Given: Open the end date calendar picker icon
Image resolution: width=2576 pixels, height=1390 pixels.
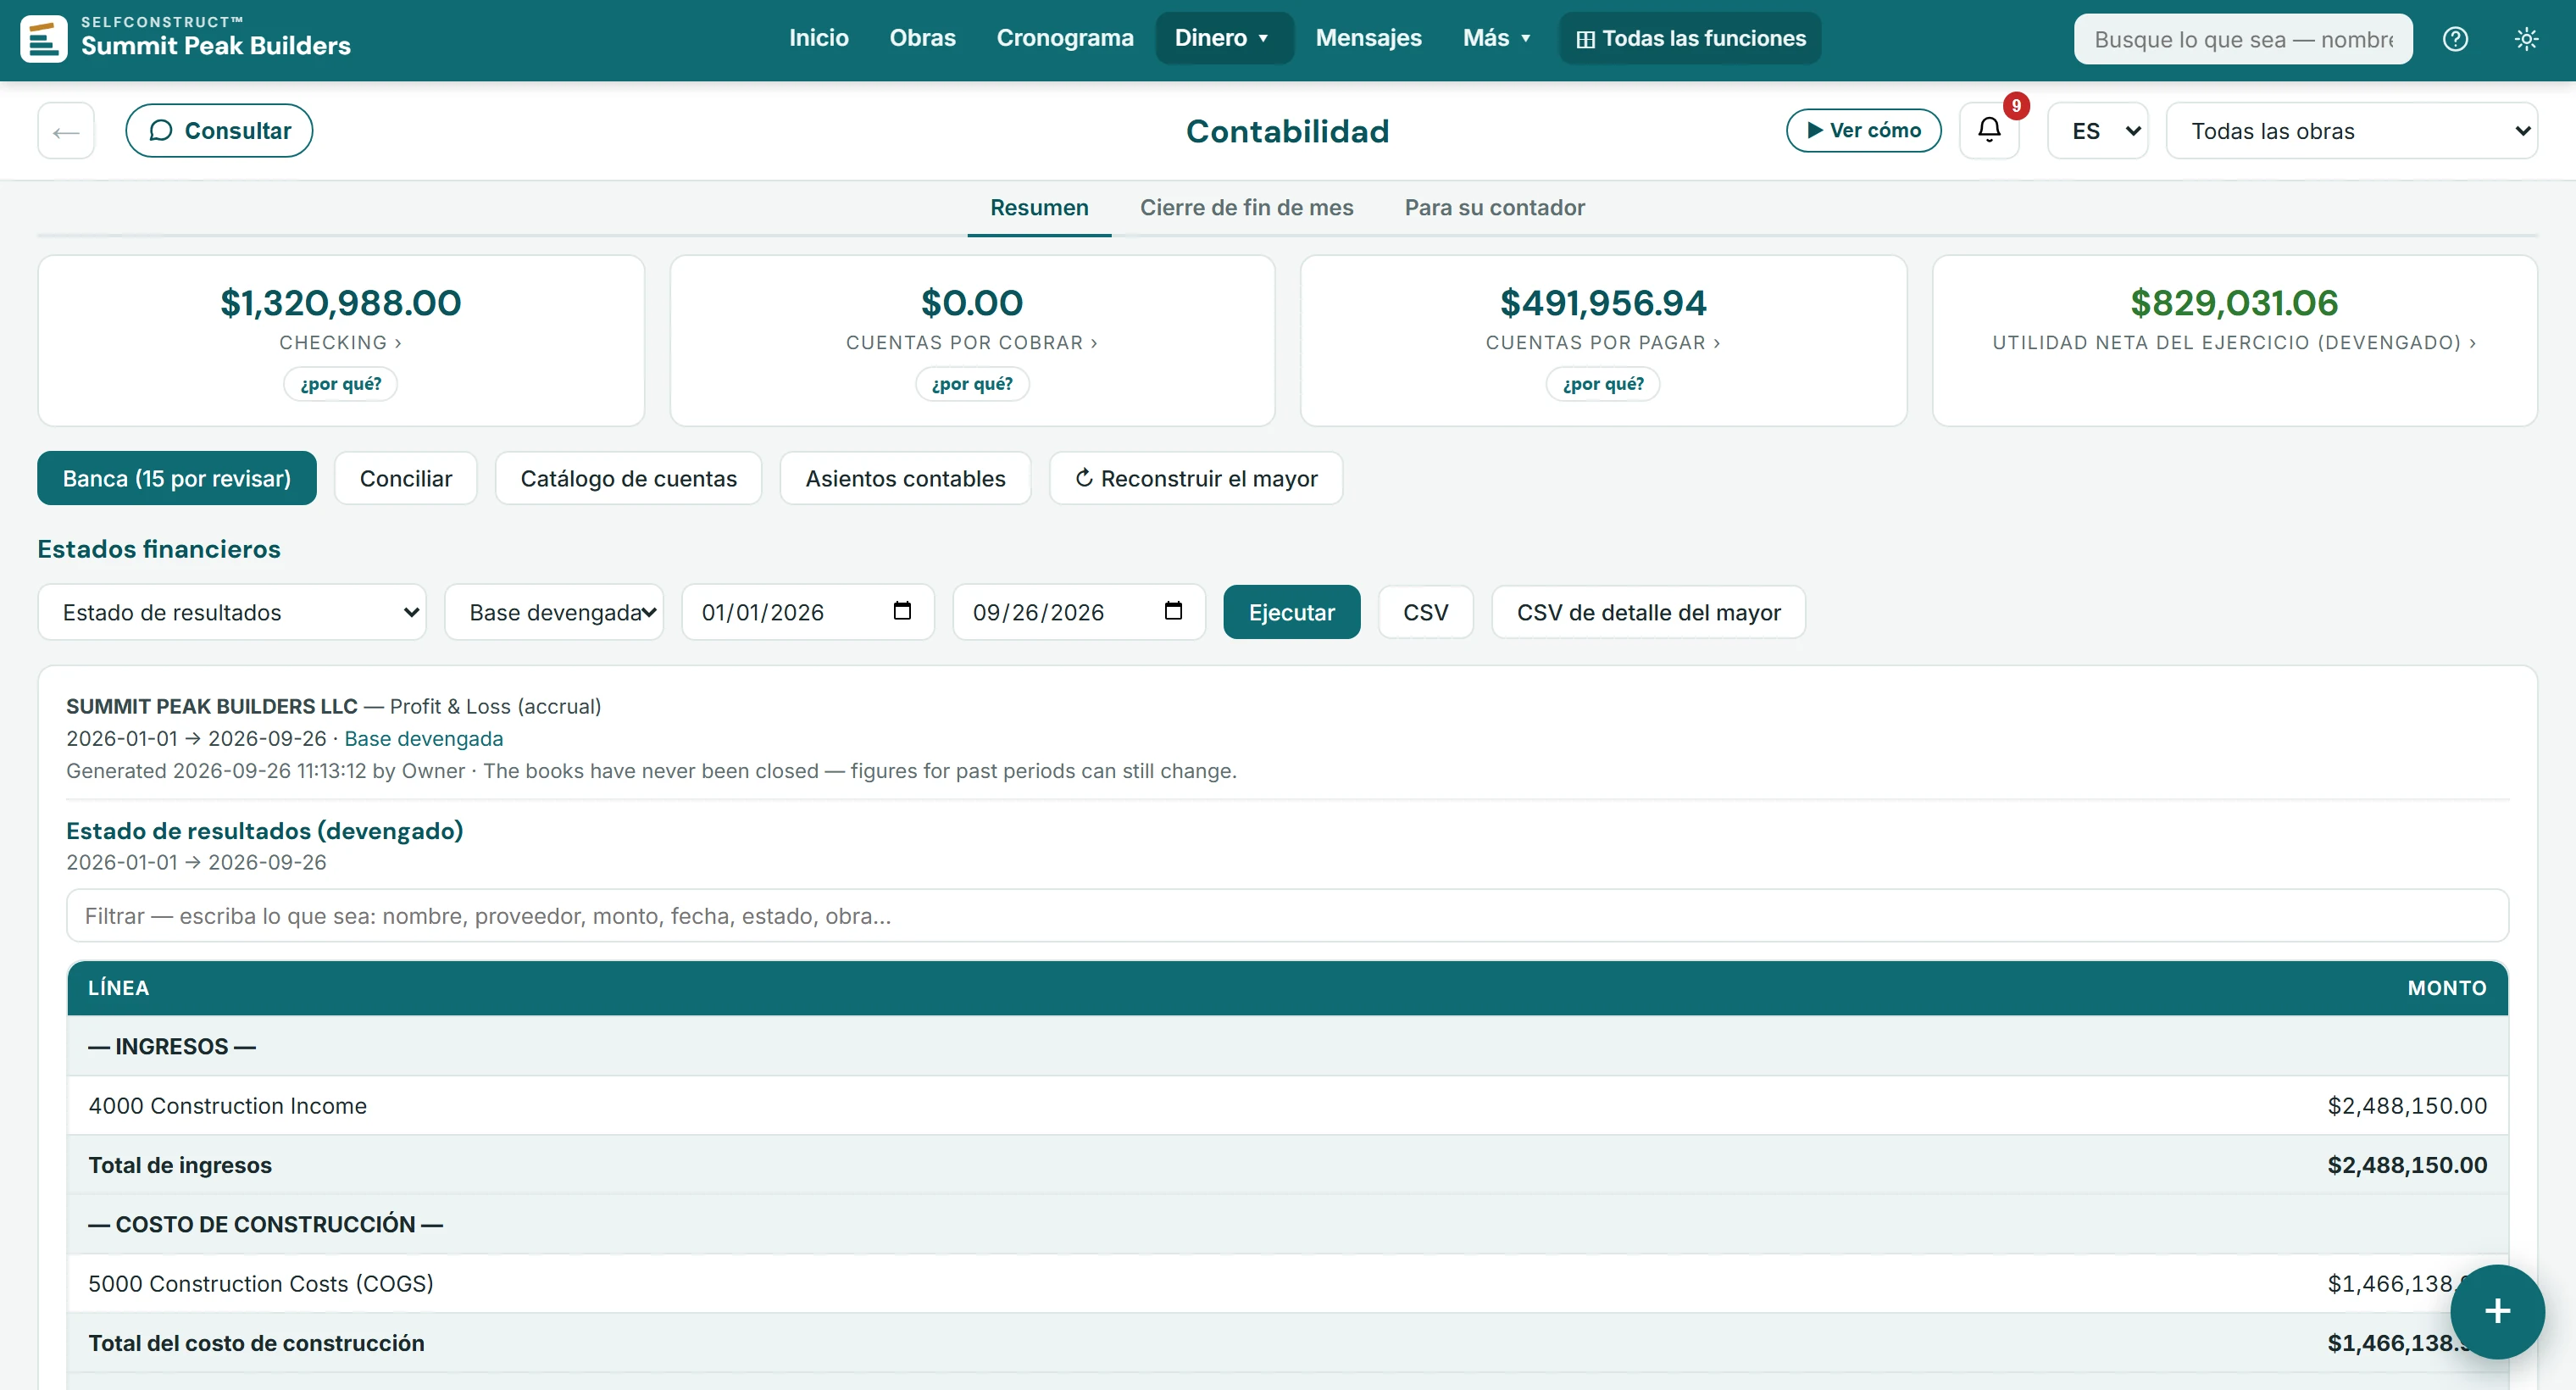Looking at the screenshot, I should (x=1173, y=611).
